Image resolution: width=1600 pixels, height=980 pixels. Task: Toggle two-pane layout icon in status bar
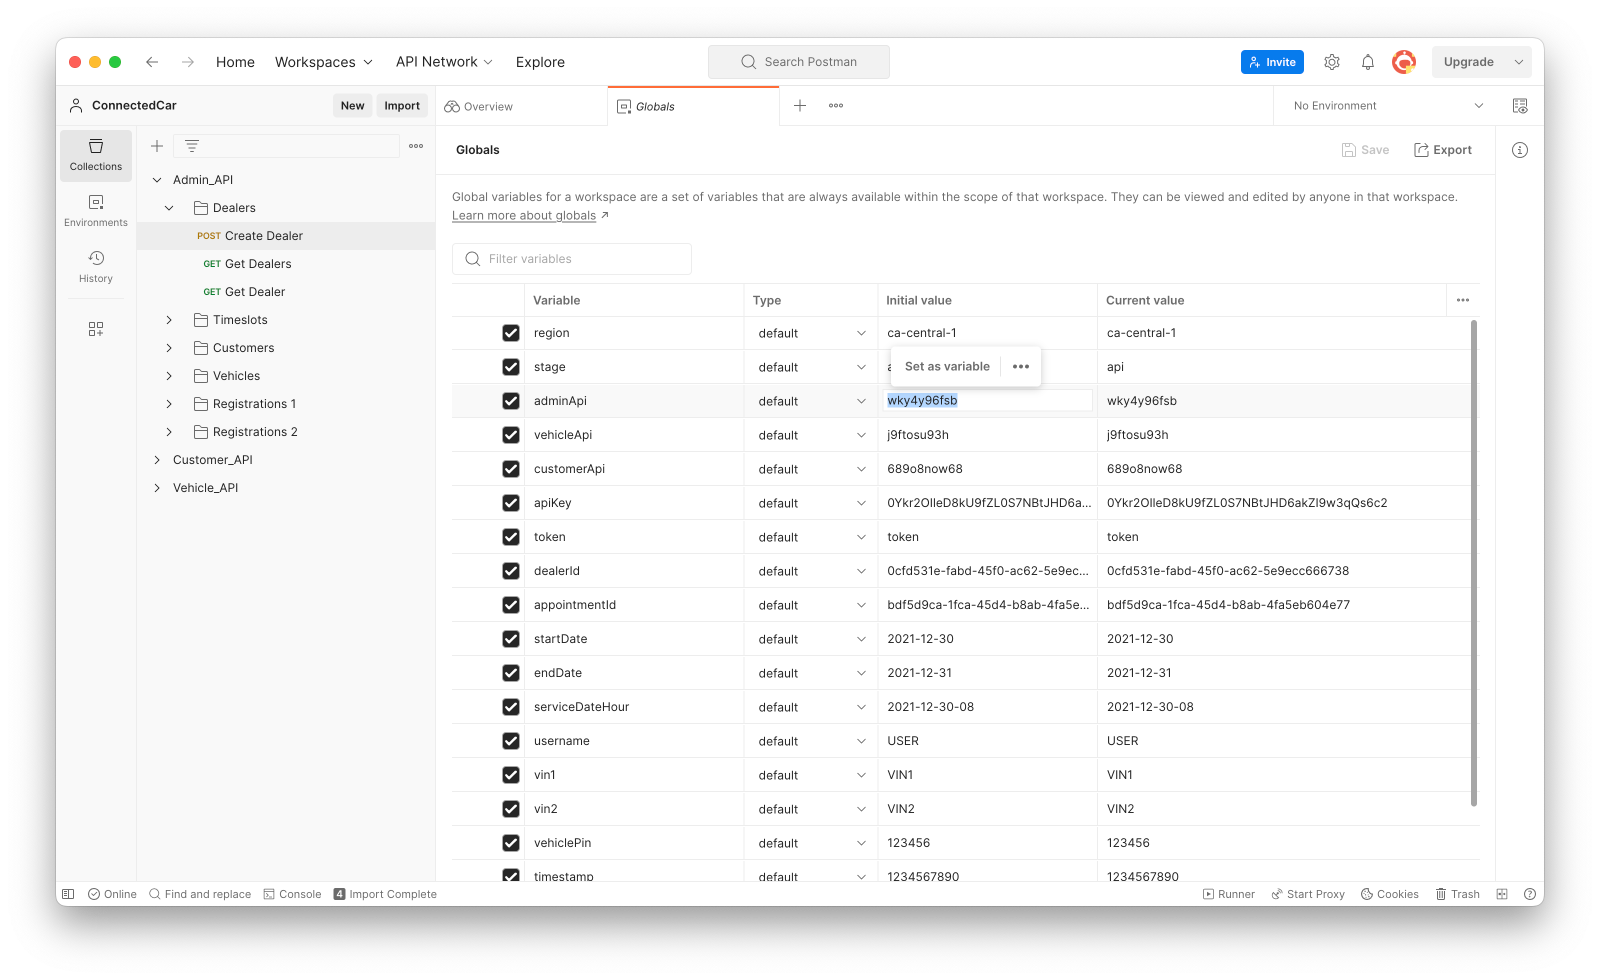(1502, 894)
